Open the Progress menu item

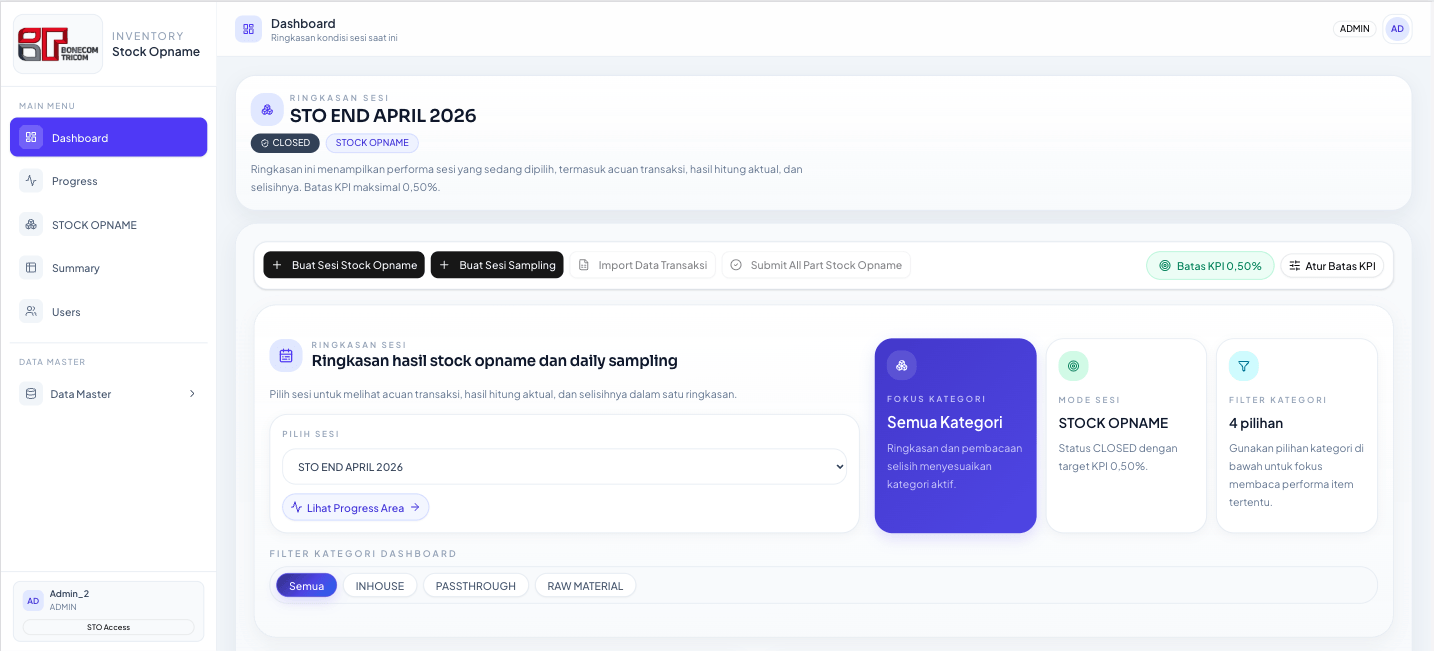point(108,181)
